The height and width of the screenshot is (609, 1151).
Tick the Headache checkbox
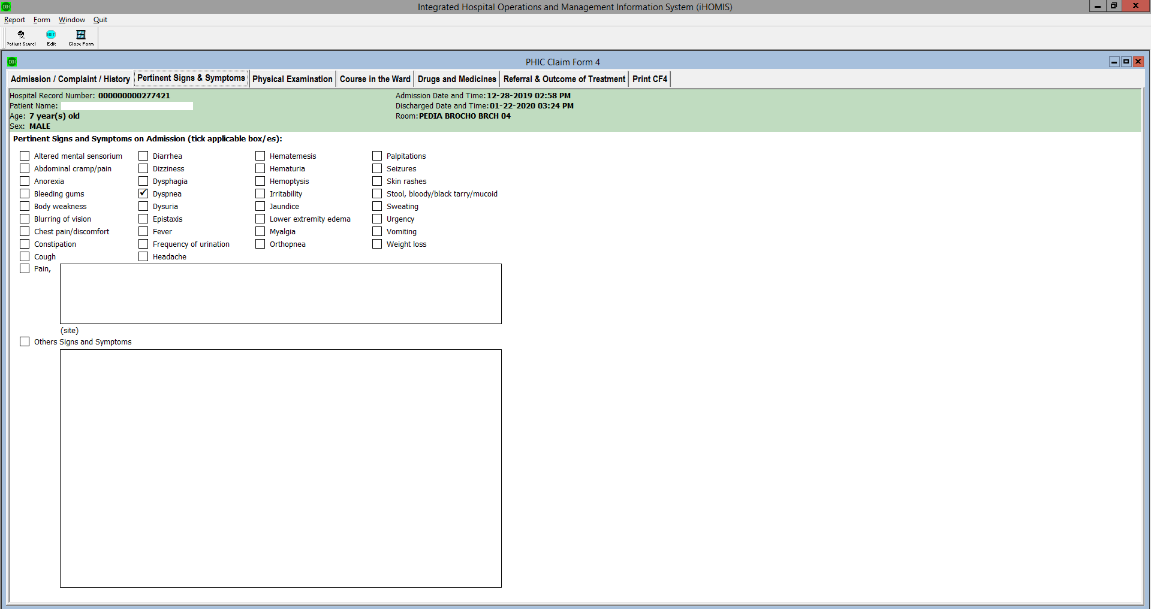point(143,257)
